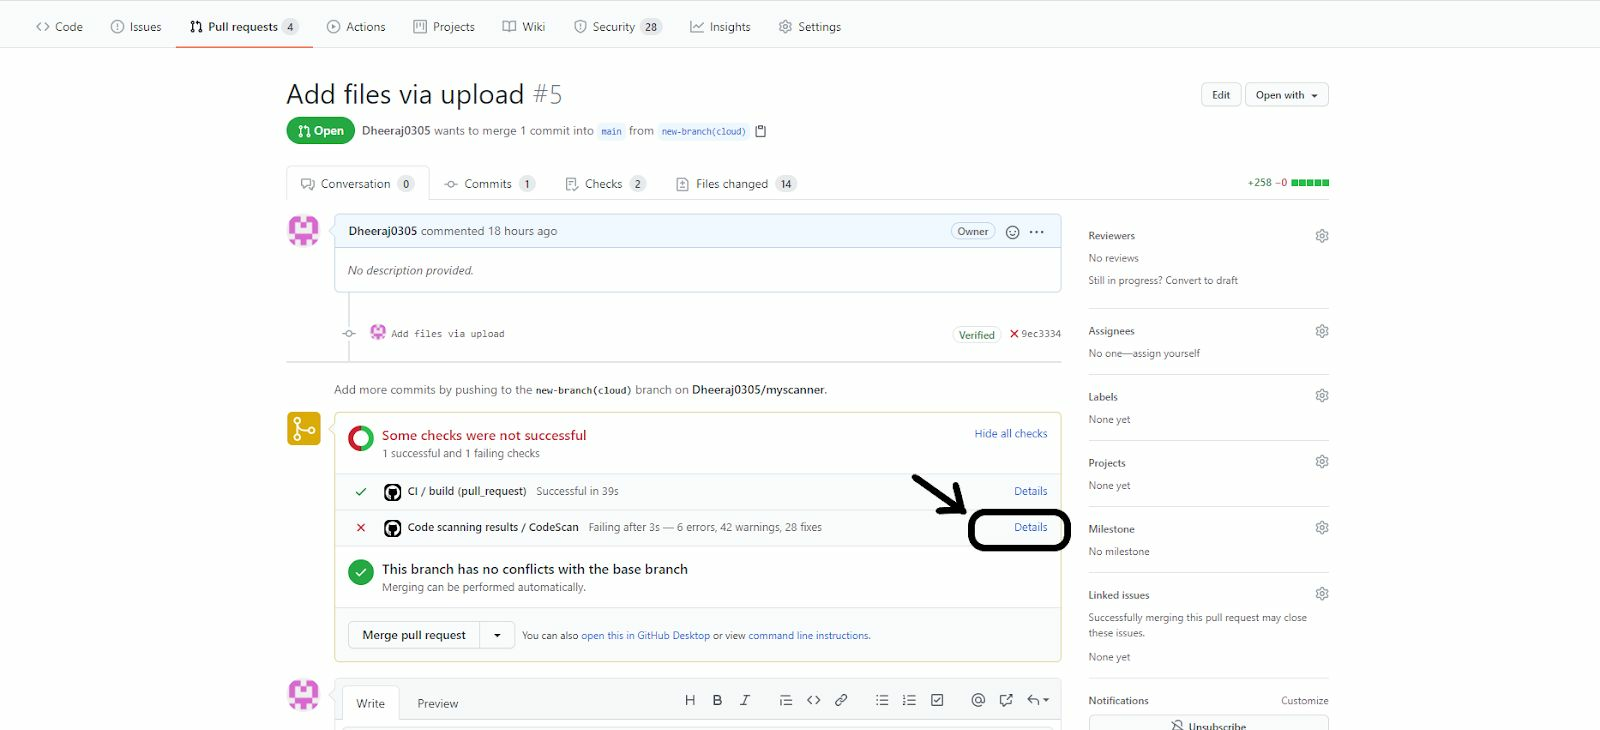Click the green diff stat bar
1600x730 pixels.
click(1309, 183)
